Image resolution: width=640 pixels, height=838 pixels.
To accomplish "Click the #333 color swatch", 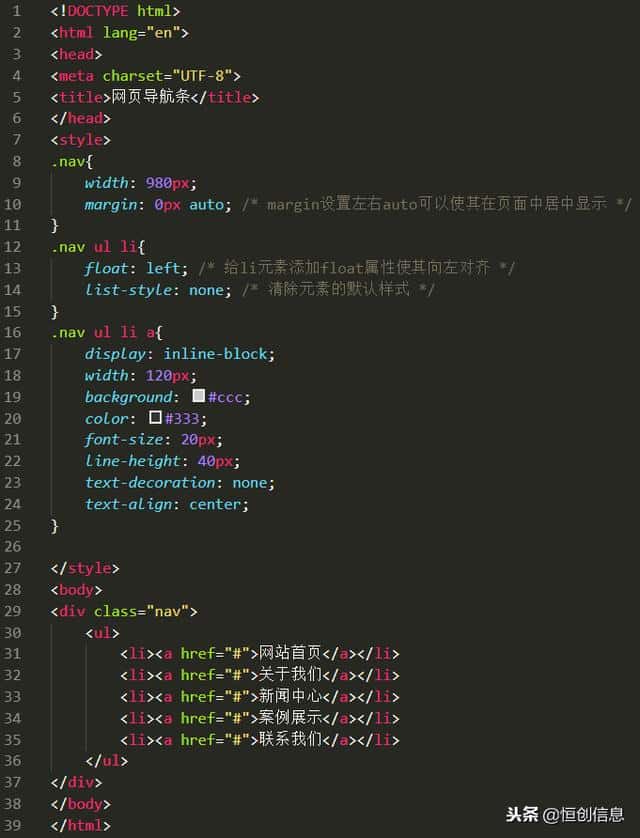I will pos(155,417).
